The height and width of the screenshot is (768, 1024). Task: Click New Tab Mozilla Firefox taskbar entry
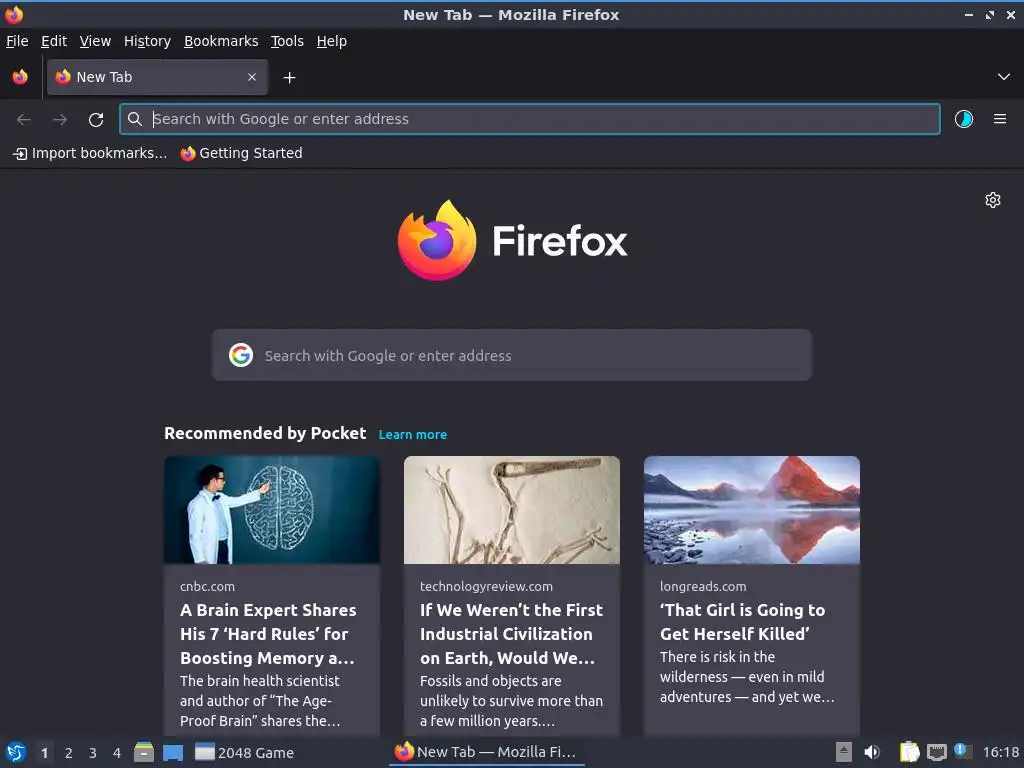tap(486, 752)
